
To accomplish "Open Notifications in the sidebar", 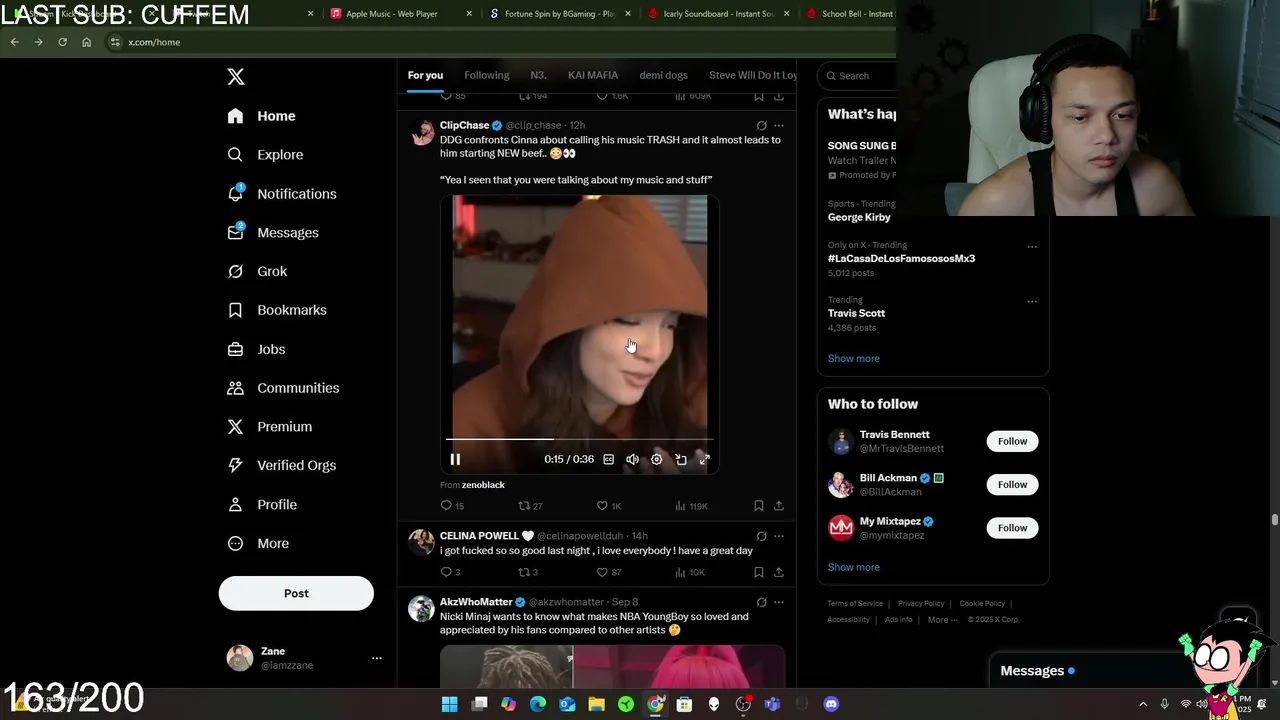I will point(281,194).
